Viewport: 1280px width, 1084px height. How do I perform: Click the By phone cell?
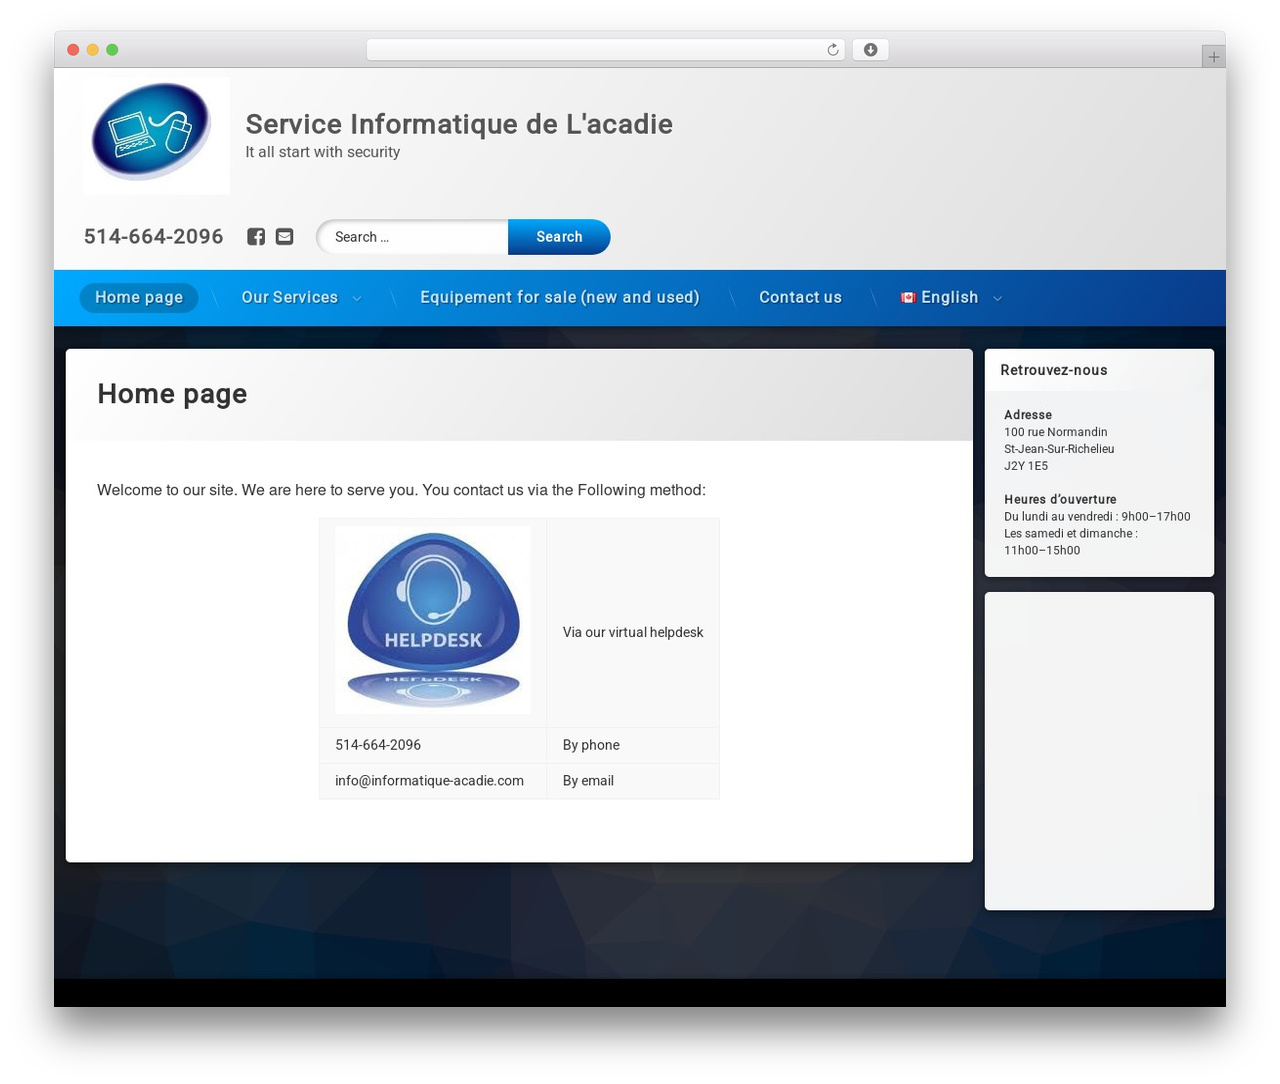633,746
